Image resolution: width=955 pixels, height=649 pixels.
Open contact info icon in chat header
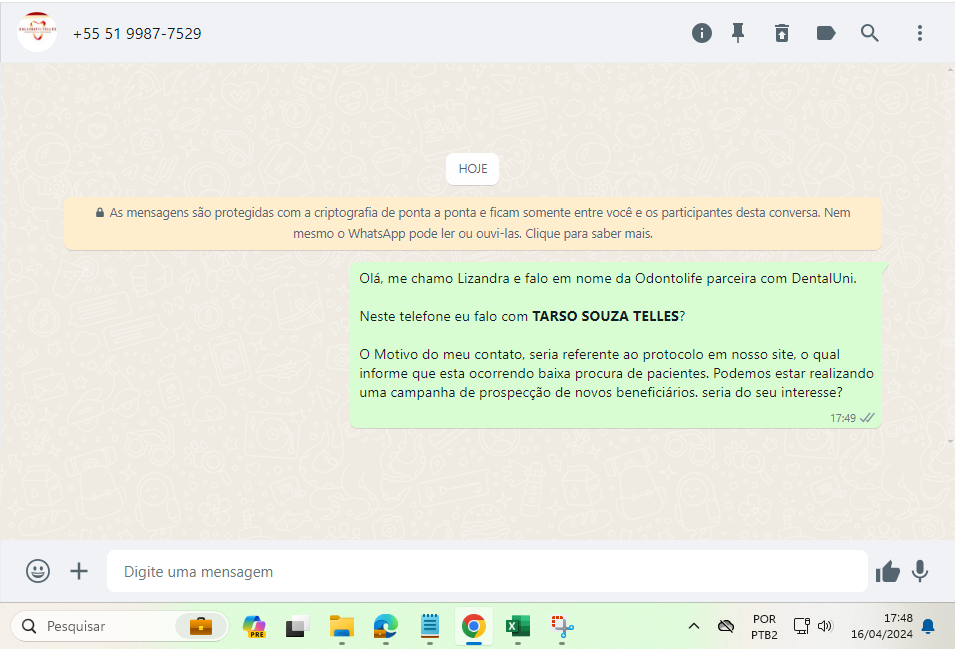pos(702,33)
